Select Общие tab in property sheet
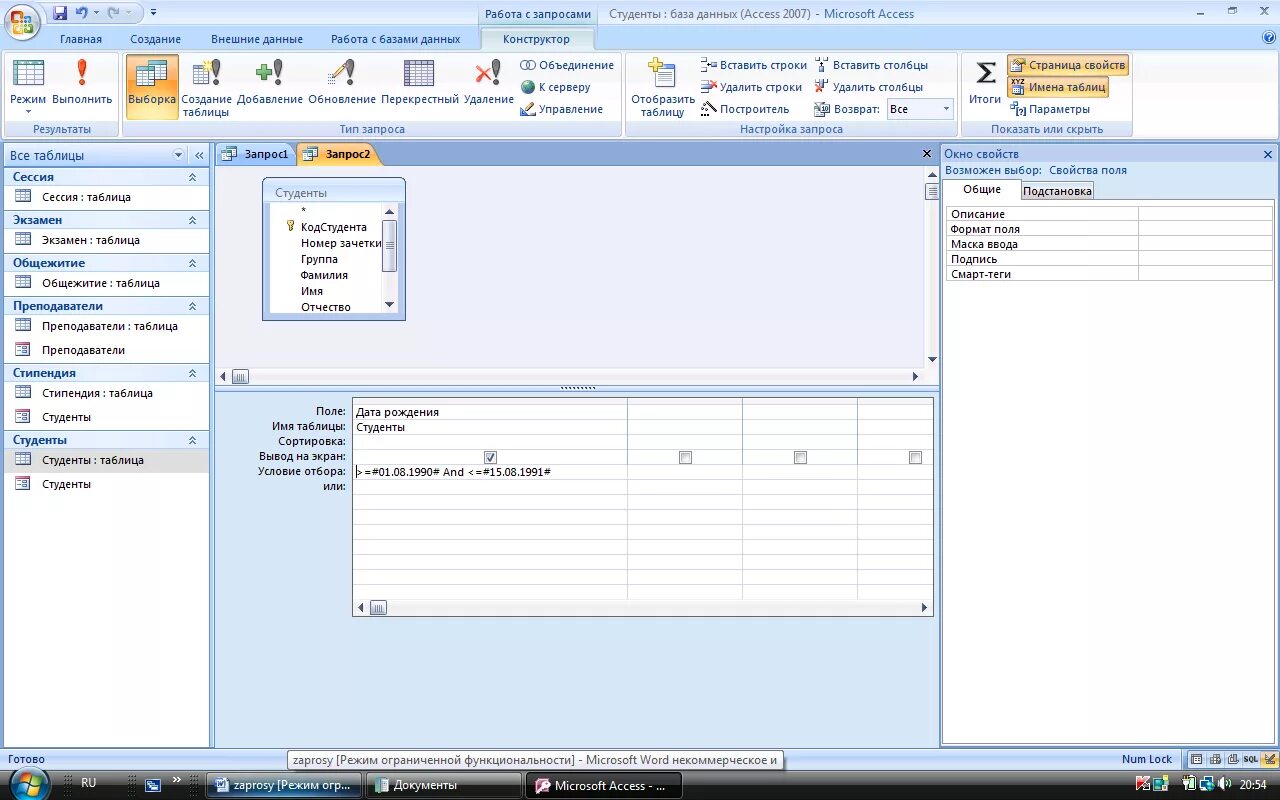 [x=982, y=189]
